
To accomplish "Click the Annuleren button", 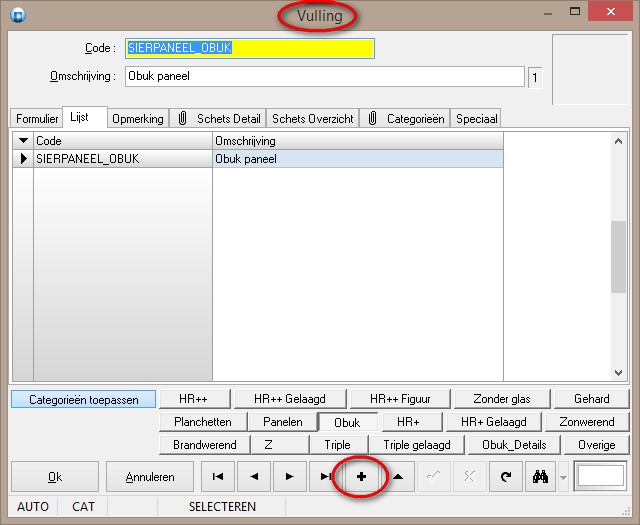I will click(150, 476).
